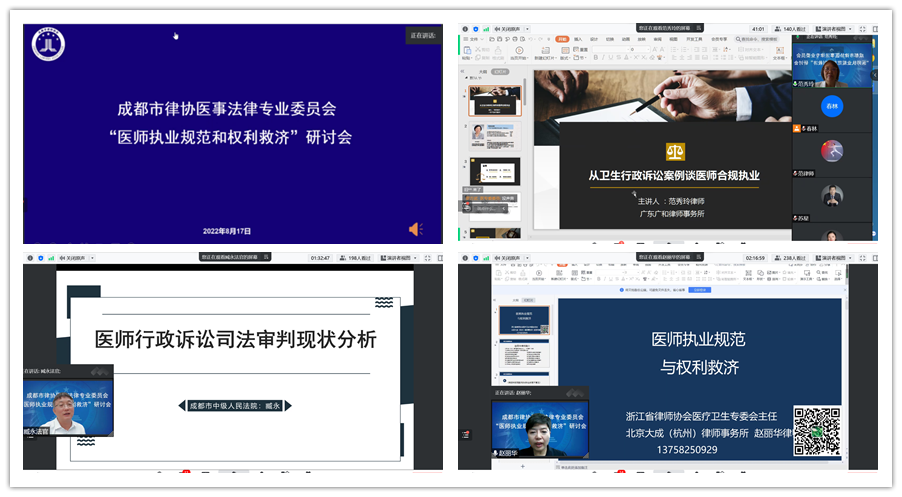Open meeting info icon in 01:32:47 meeting

click(30, 258)
